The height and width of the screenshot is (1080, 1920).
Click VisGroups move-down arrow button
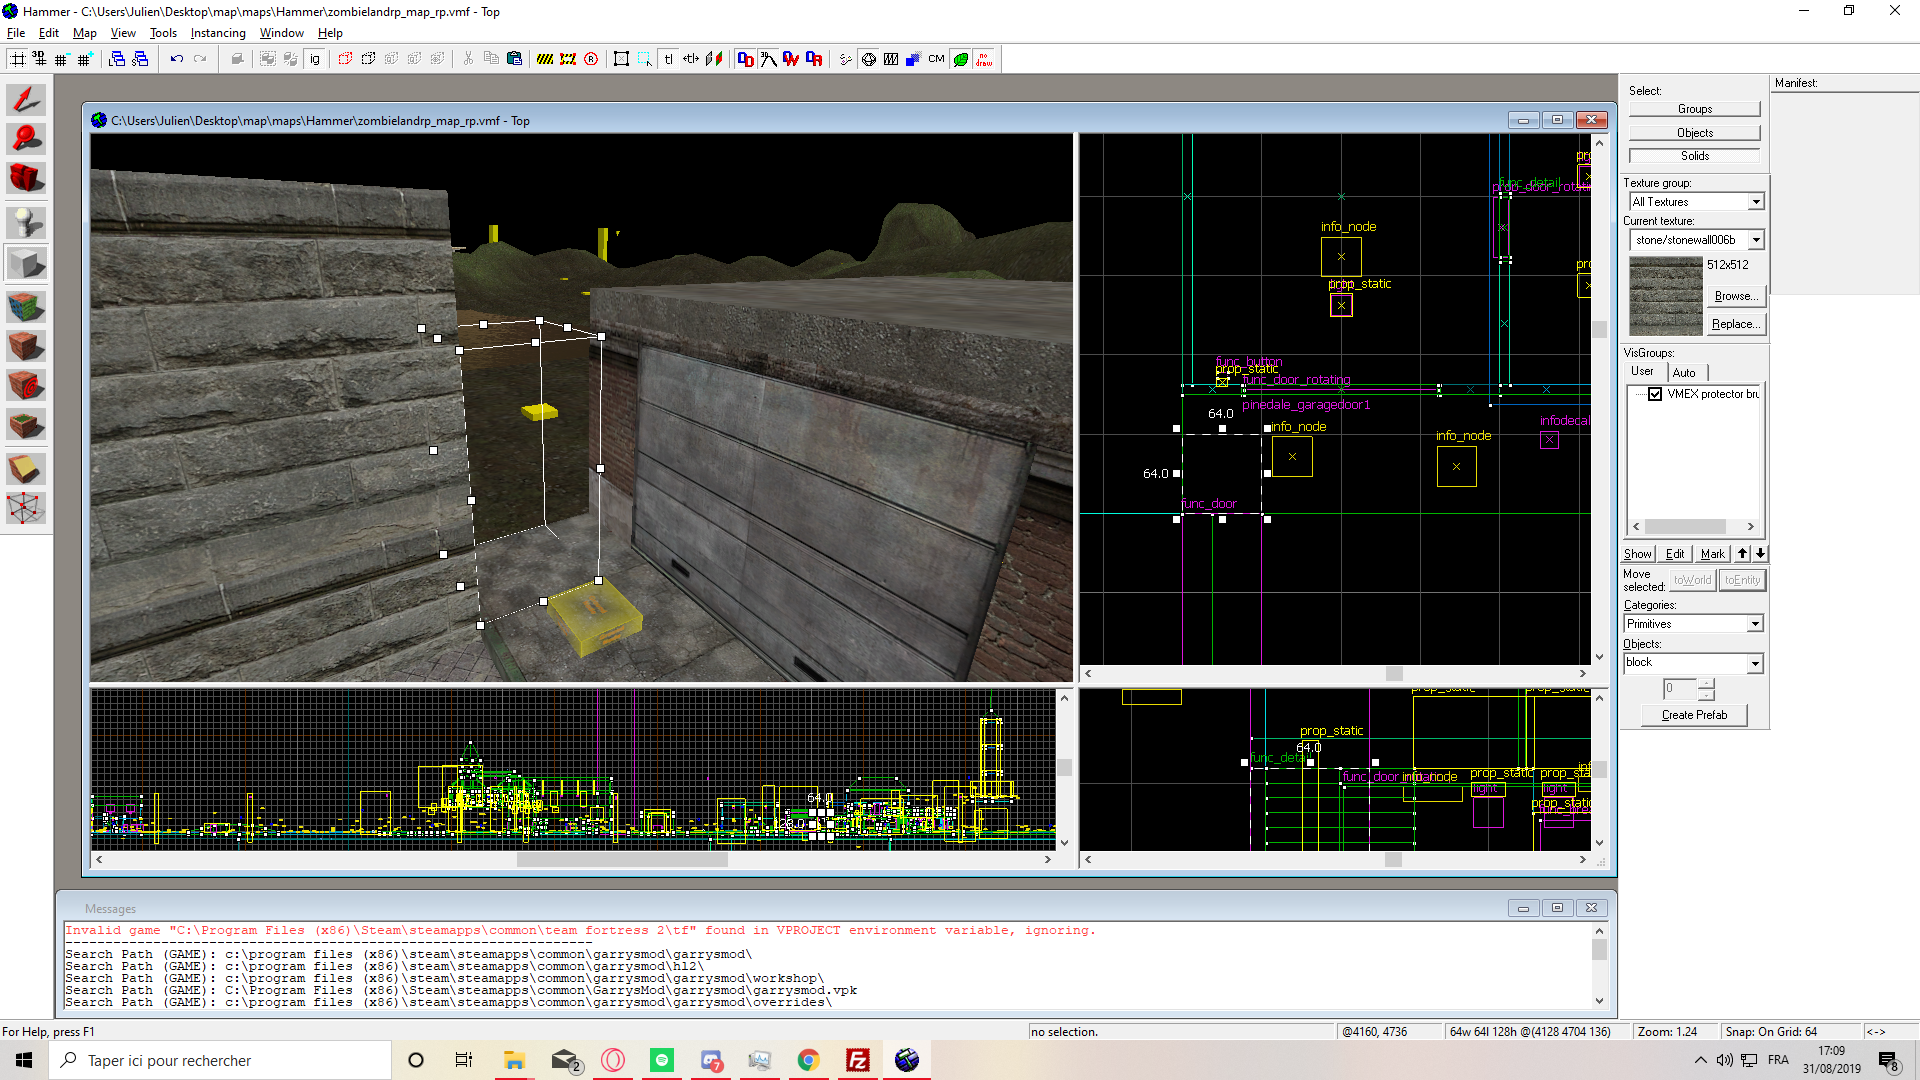point(1760,554)
